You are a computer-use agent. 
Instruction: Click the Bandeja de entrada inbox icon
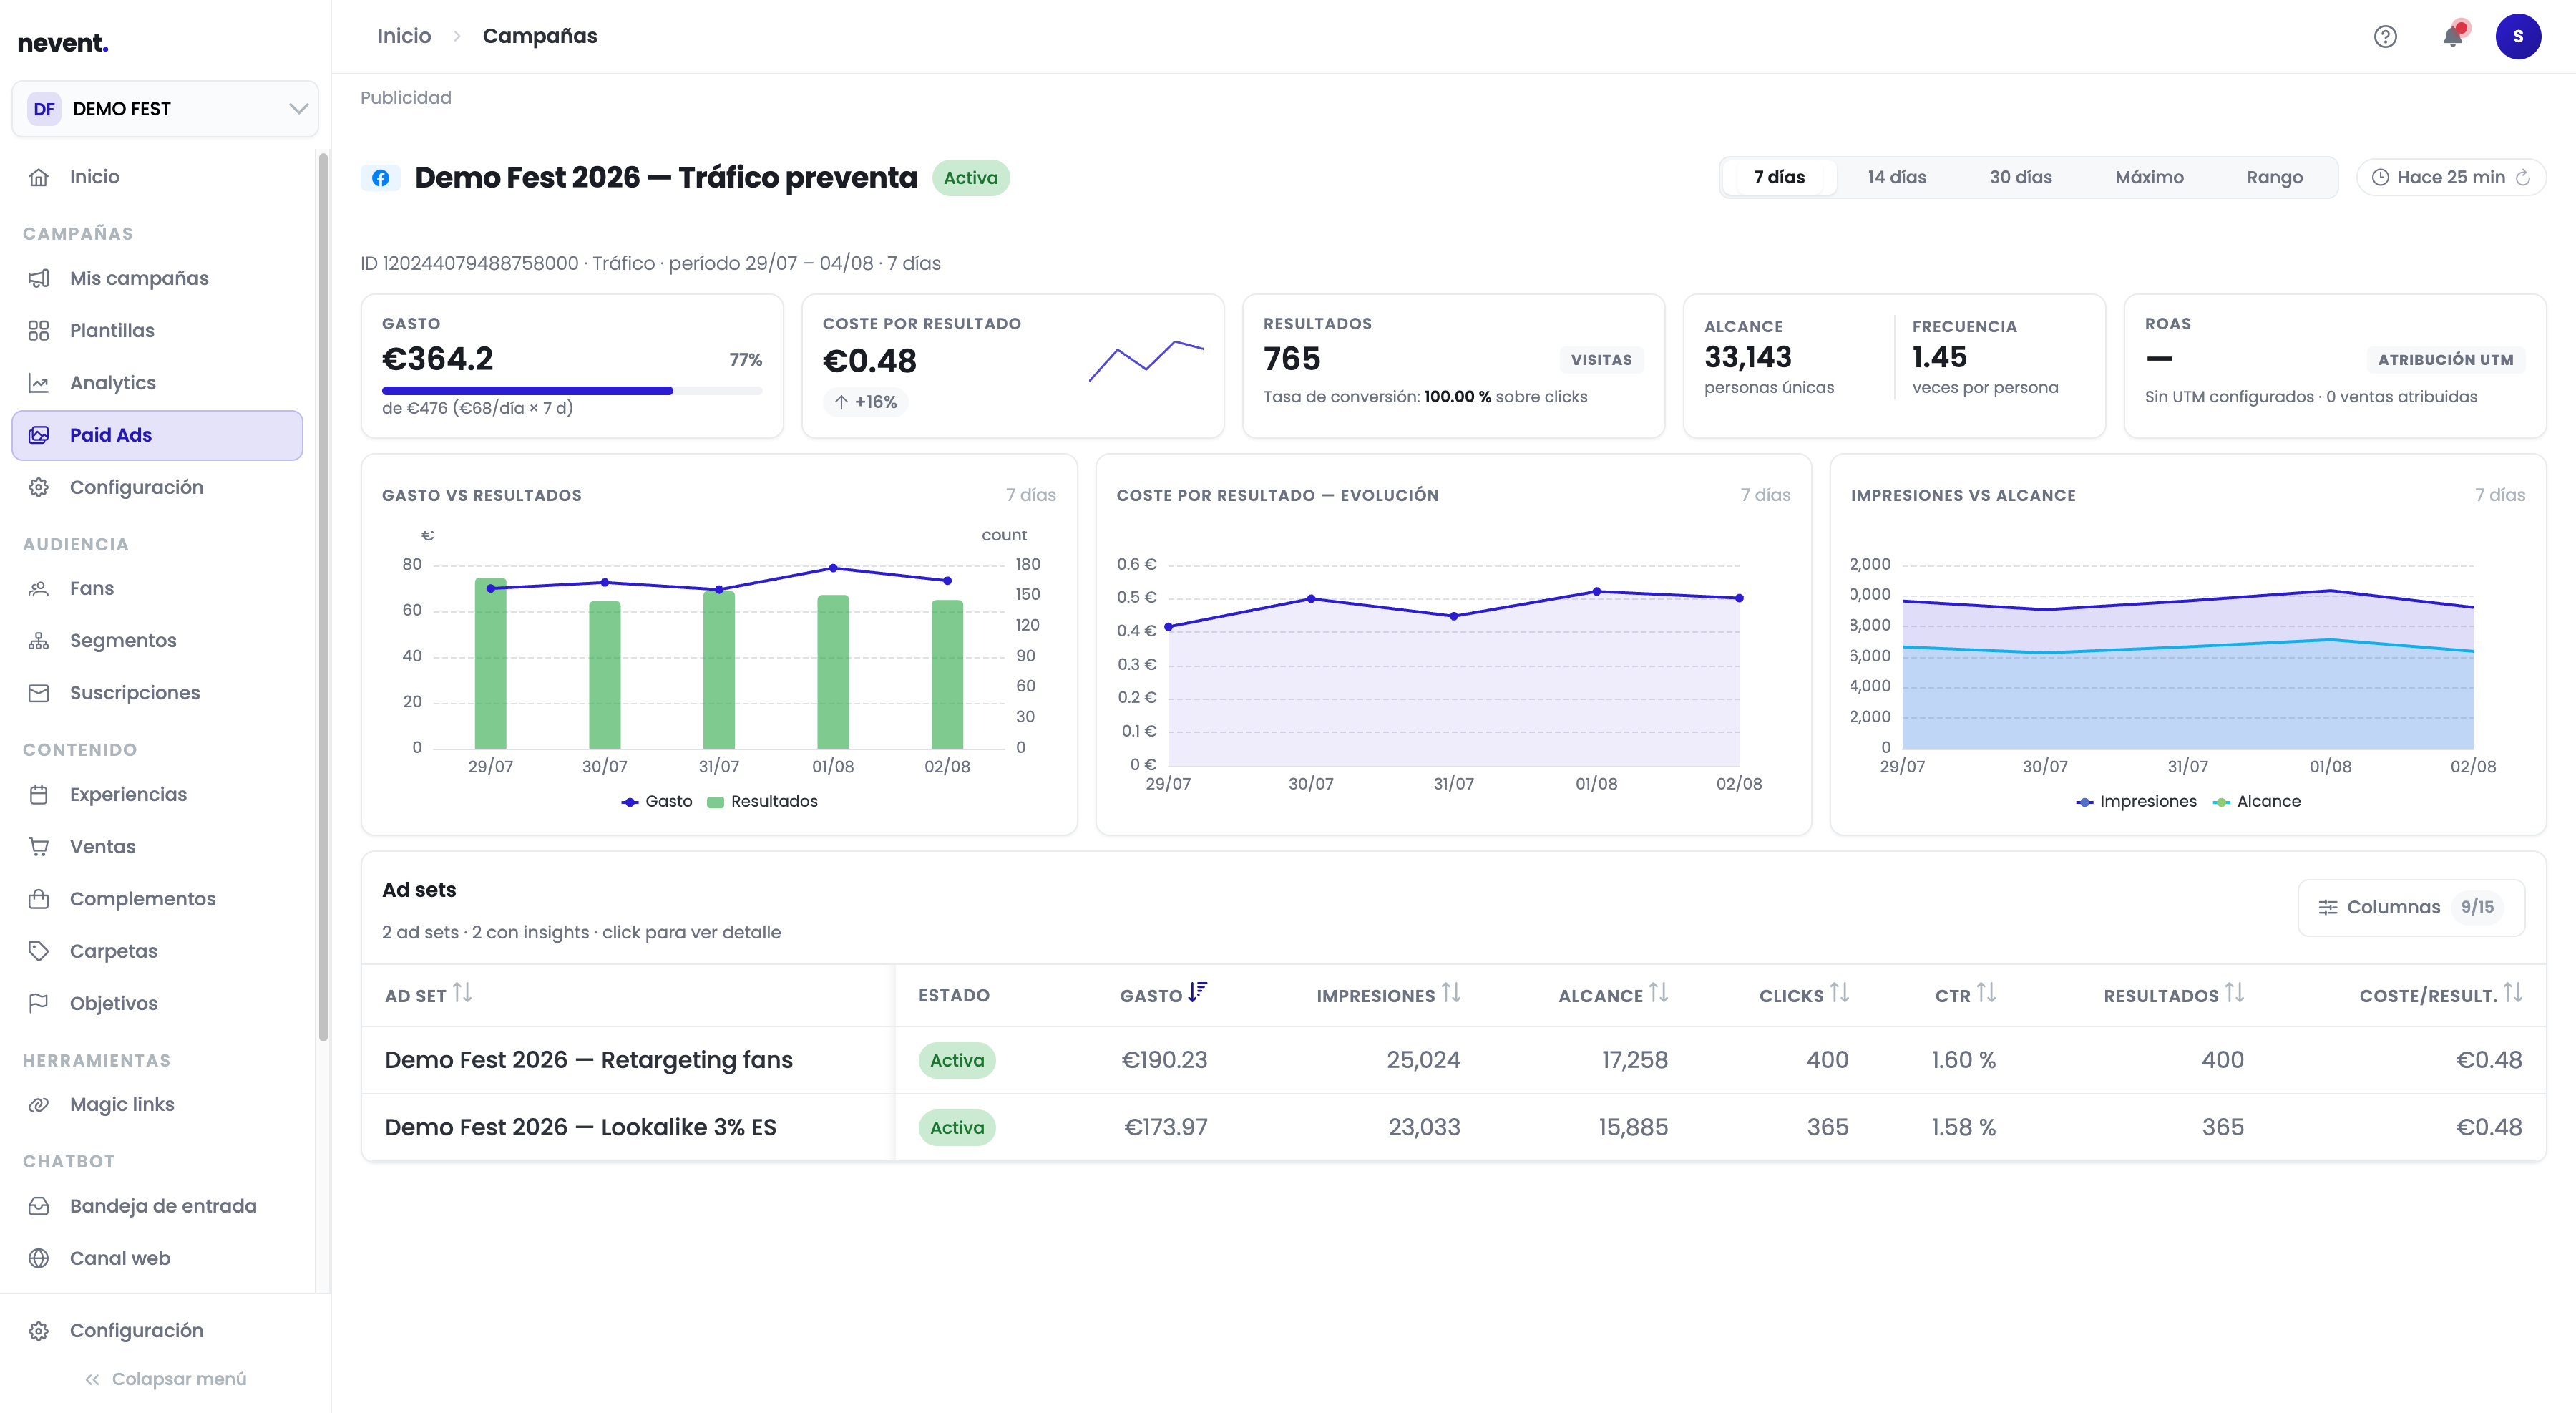pyautogui.click(x=39, y=1207)
